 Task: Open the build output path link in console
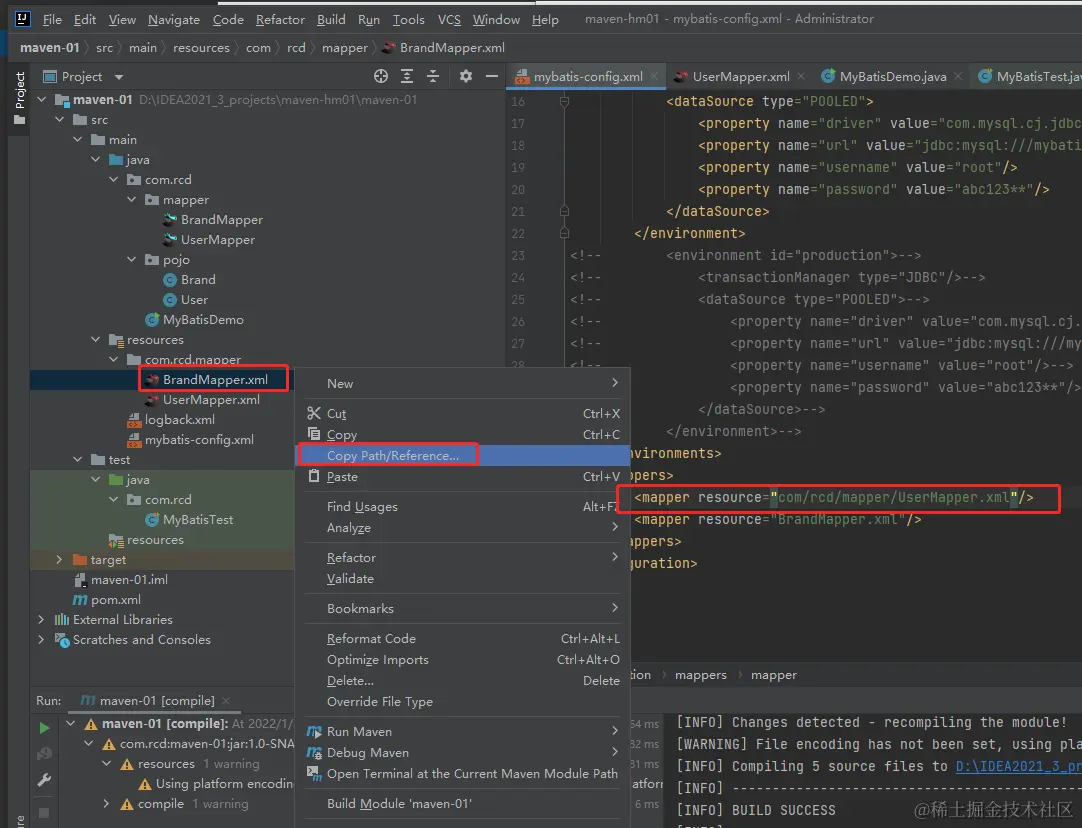click(1019, 766)
